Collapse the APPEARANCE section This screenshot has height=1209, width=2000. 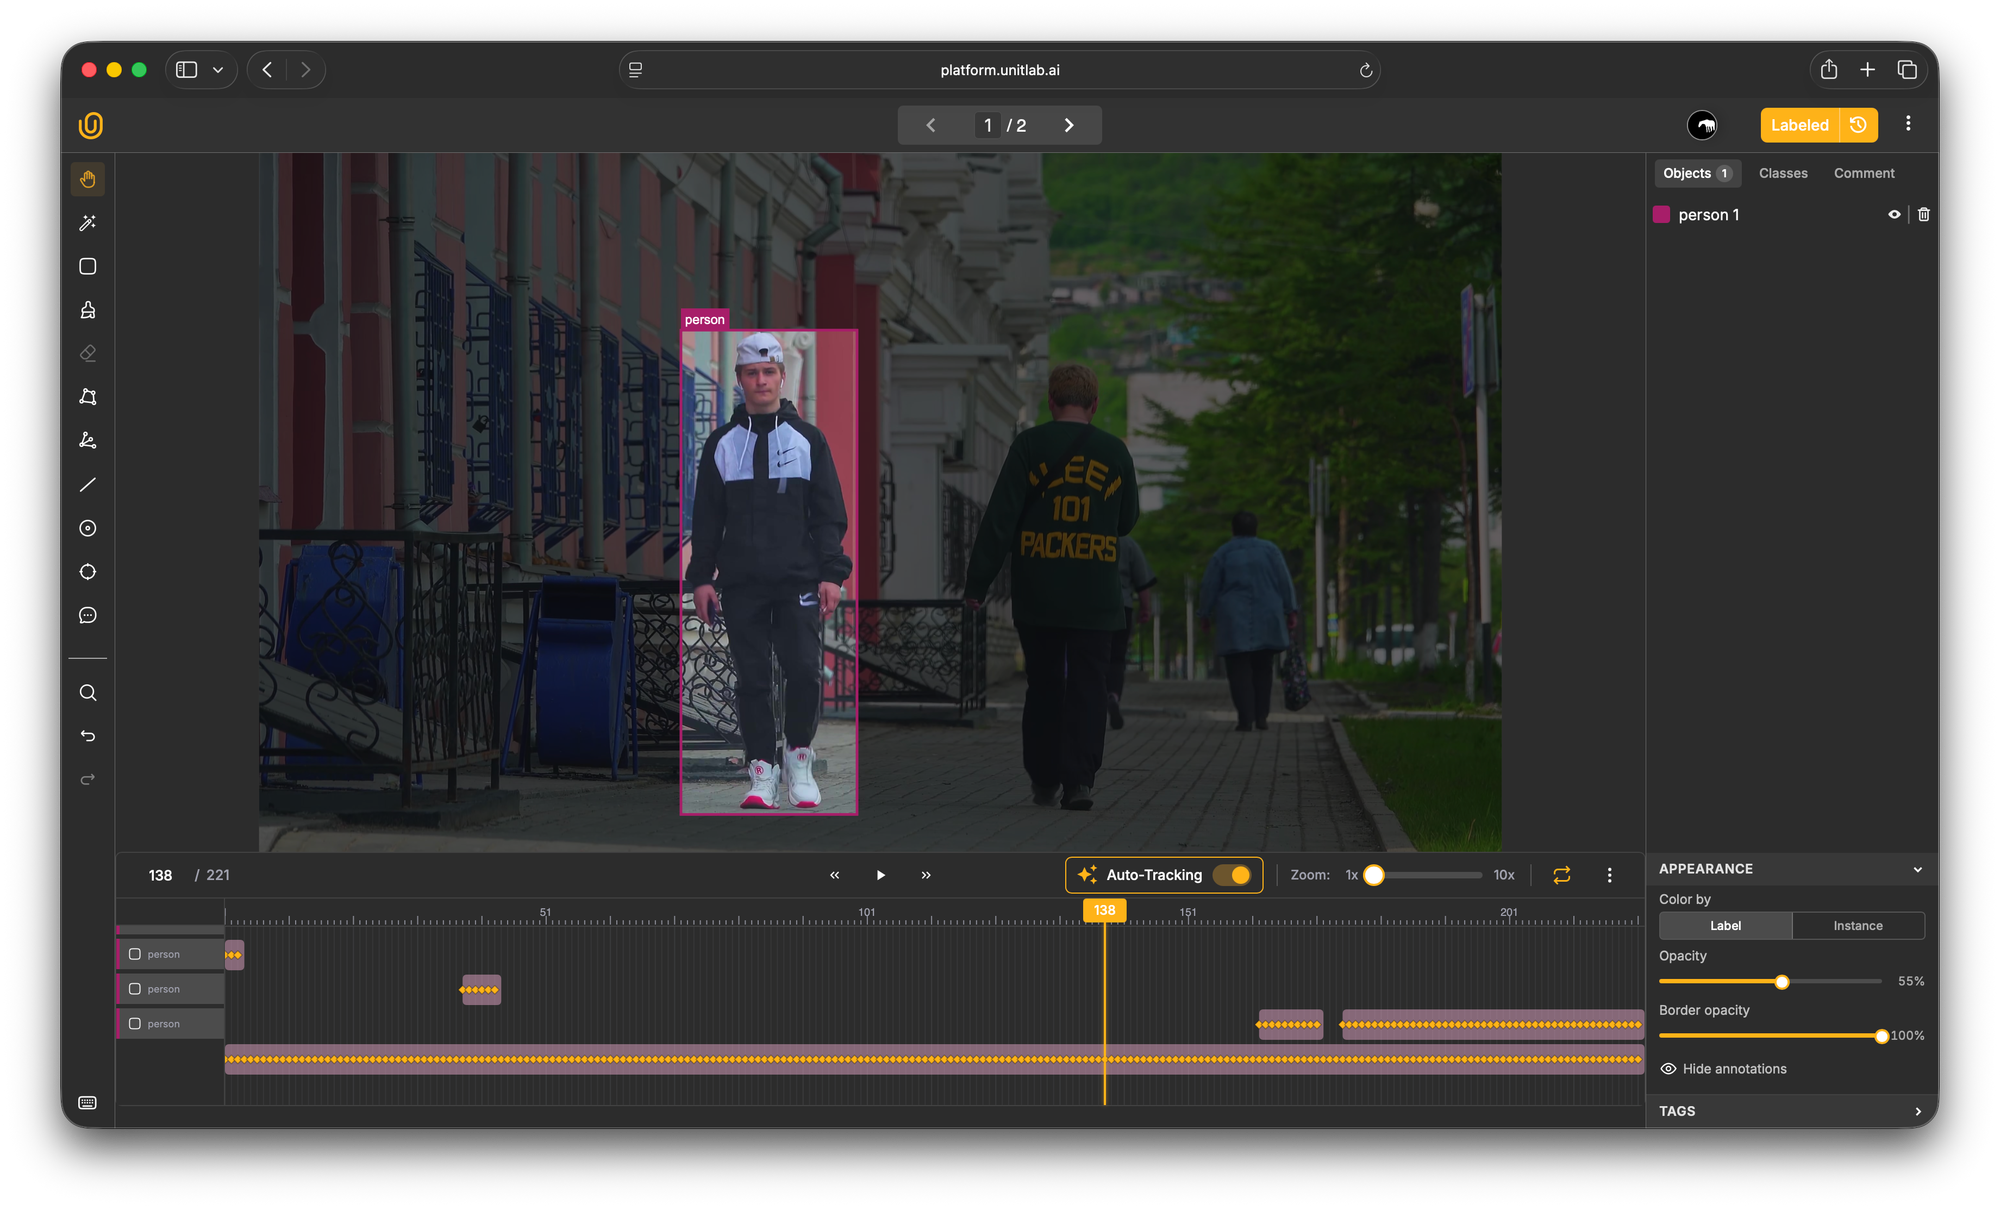coord(1917,869)
